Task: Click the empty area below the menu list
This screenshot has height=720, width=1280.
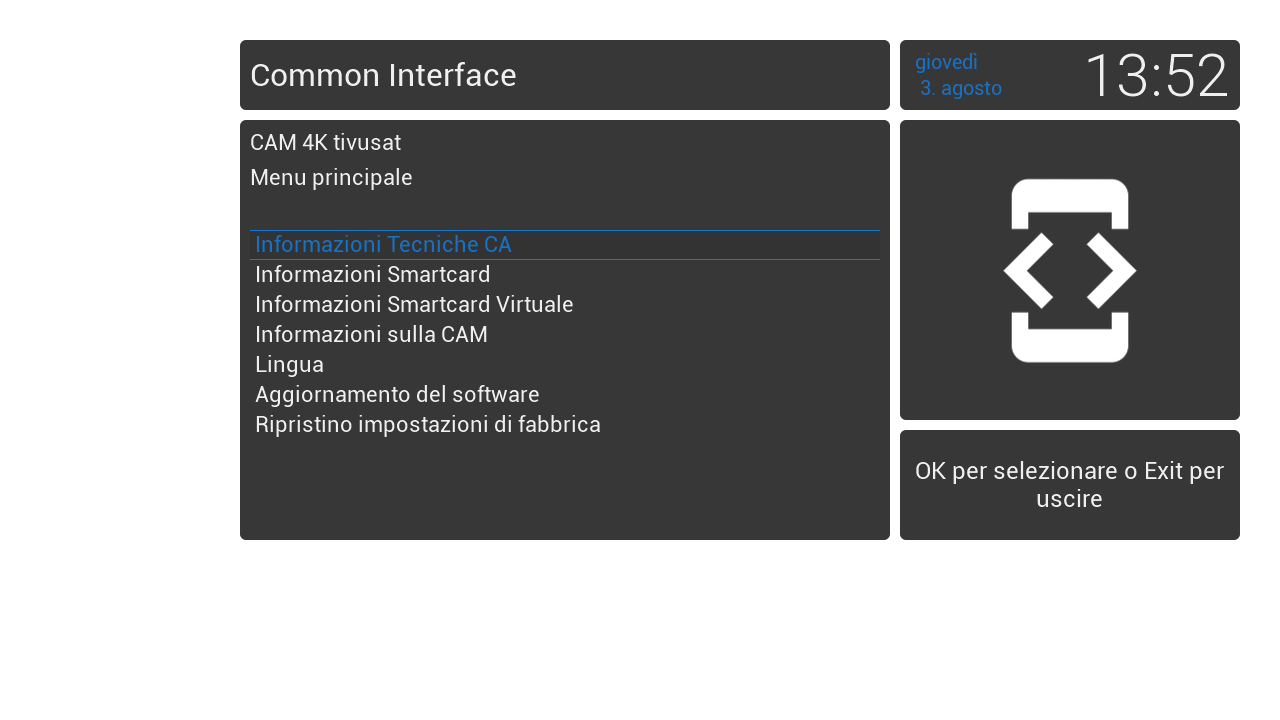Action: pyautogui.click(x=565, y=488)
